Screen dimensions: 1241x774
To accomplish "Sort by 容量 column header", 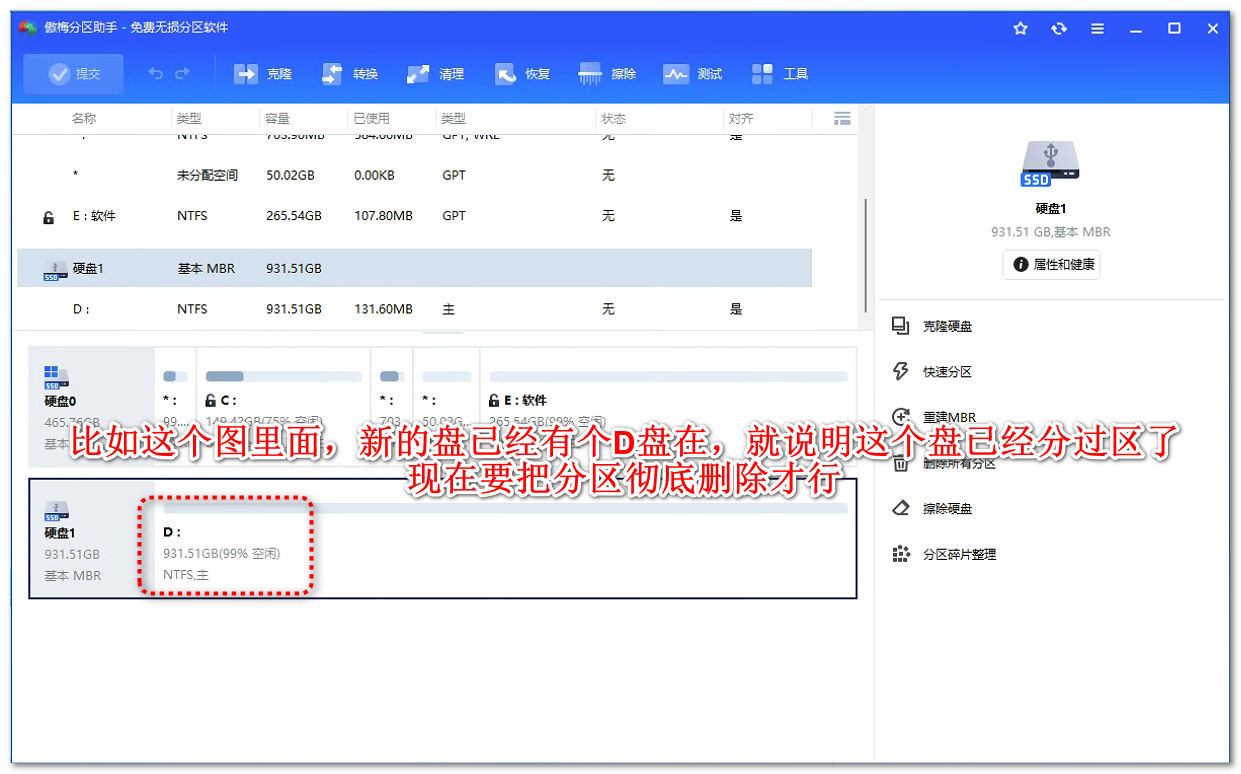I will point(277,118).
